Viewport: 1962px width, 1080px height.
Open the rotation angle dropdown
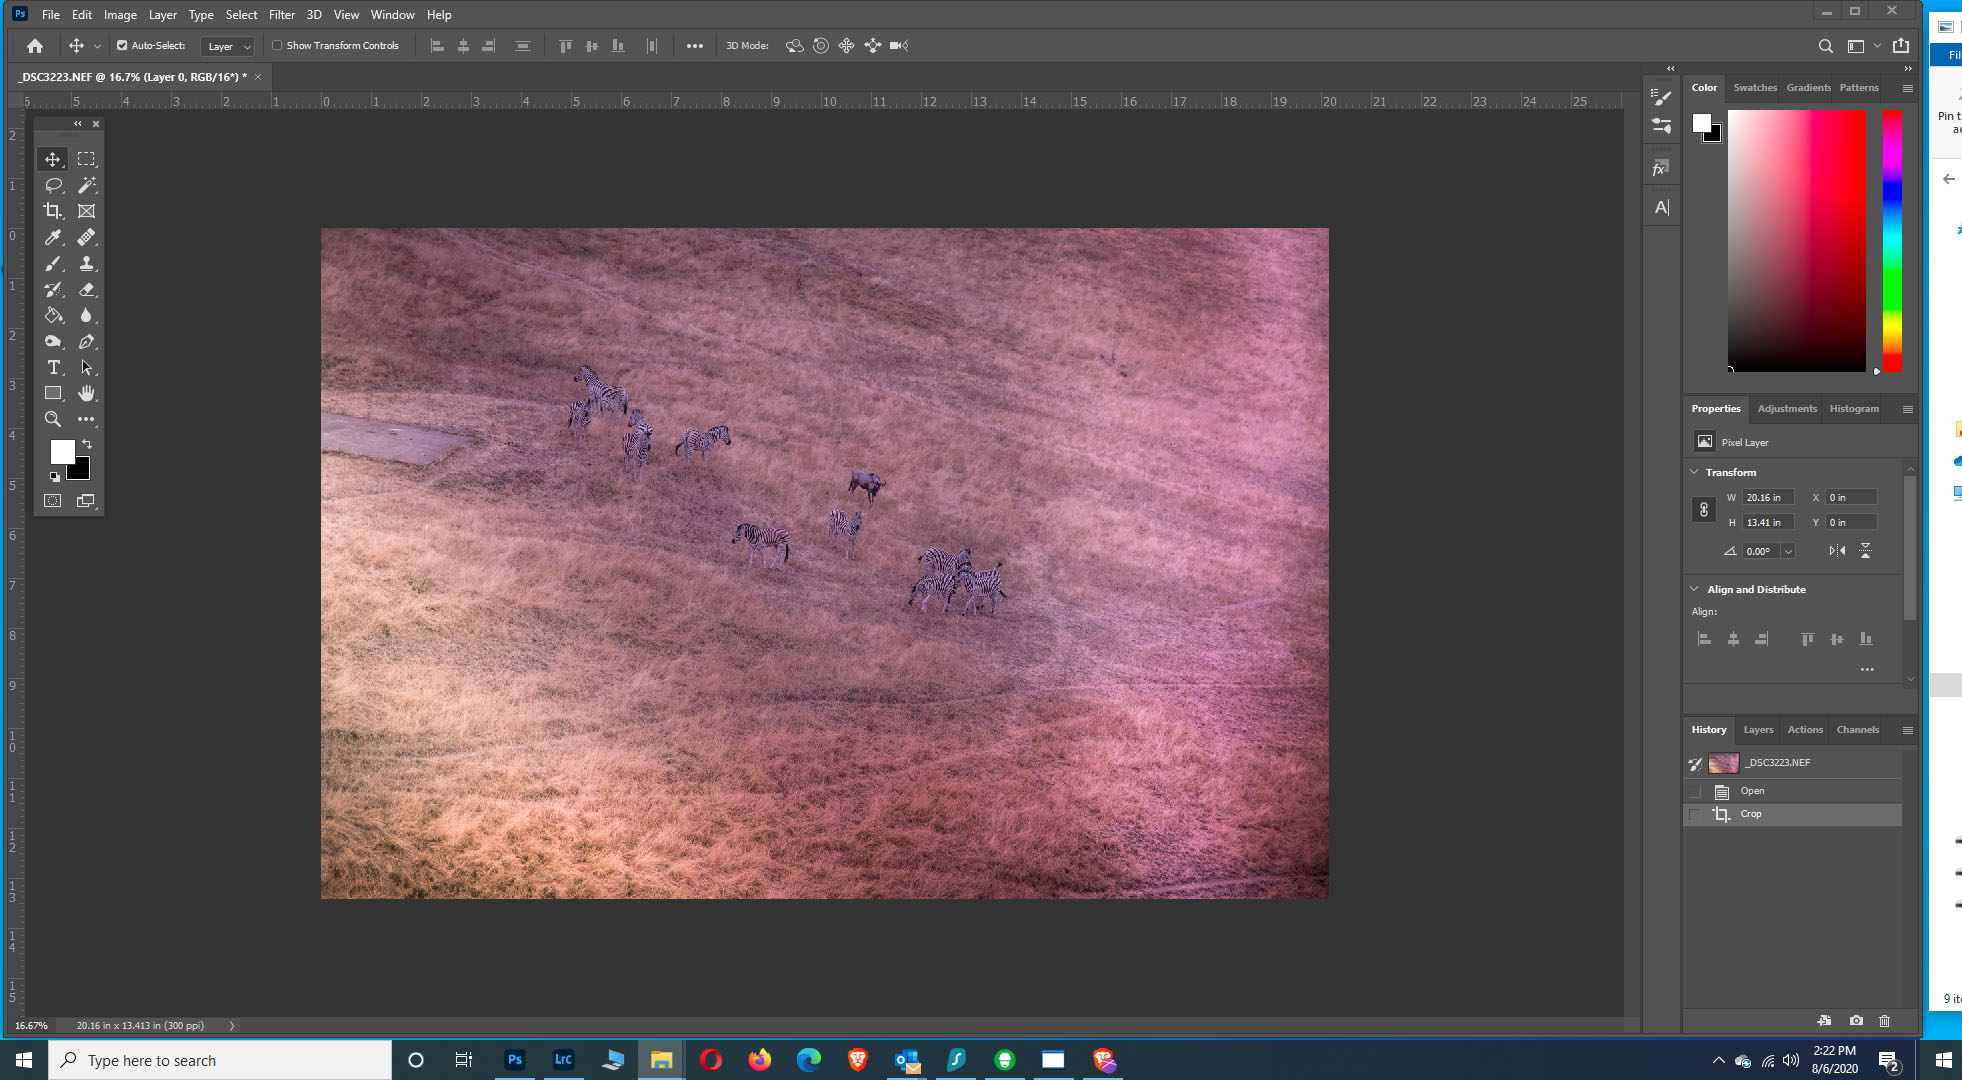pyautogui.click(x=1789, y=551)
